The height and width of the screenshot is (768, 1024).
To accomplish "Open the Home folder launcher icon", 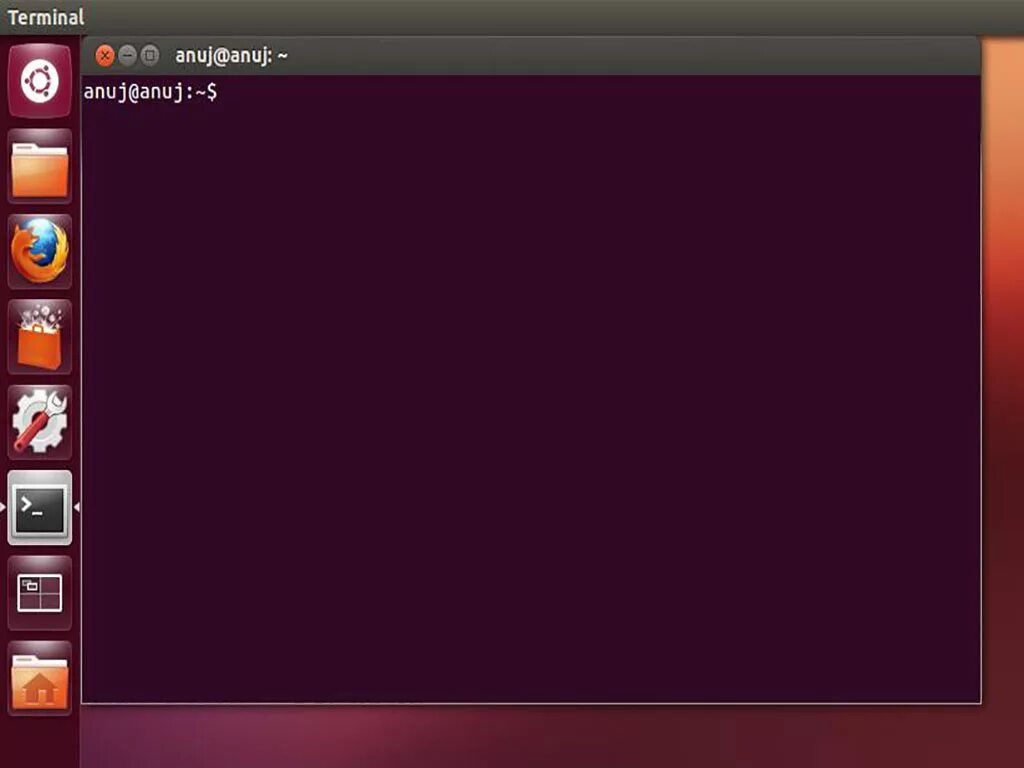I will coord(40,679).
